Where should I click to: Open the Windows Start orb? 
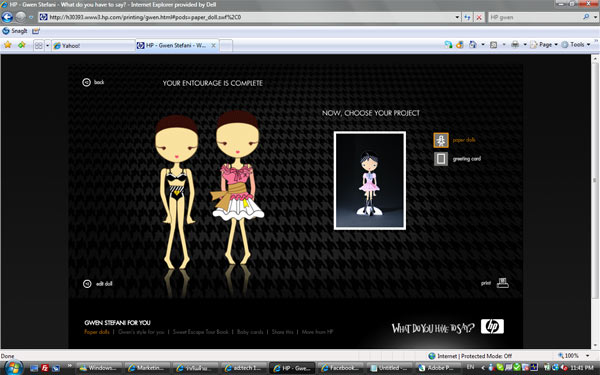point(13,368)
